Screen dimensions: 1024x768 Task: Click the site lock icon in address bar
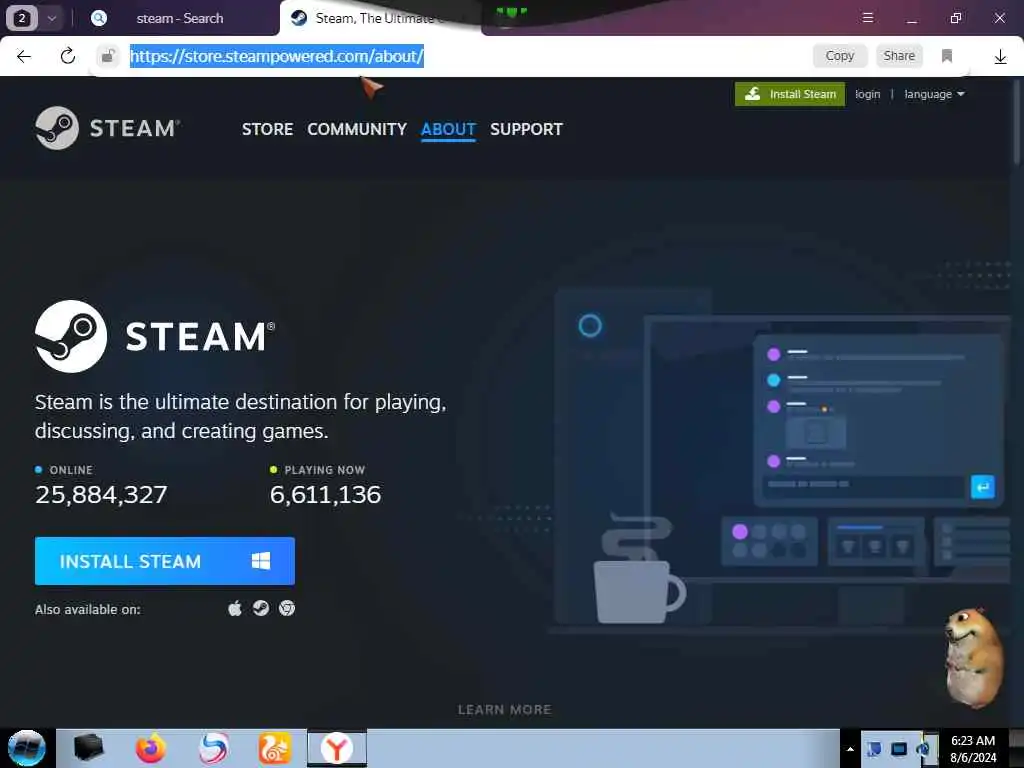point(108,56)
